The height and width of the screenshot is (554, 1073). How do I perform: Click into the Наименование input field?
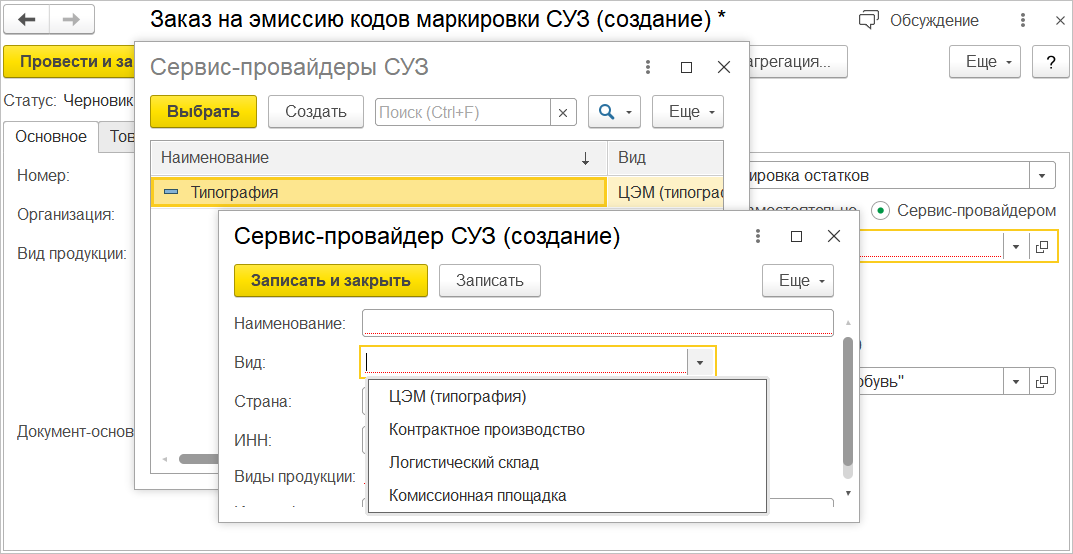pos(597,323)
